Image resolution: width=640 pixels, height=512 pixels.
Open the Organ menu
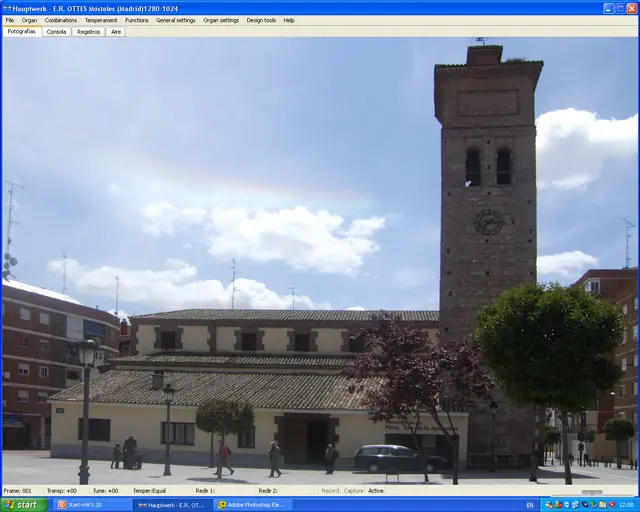[x=29, y=20]
